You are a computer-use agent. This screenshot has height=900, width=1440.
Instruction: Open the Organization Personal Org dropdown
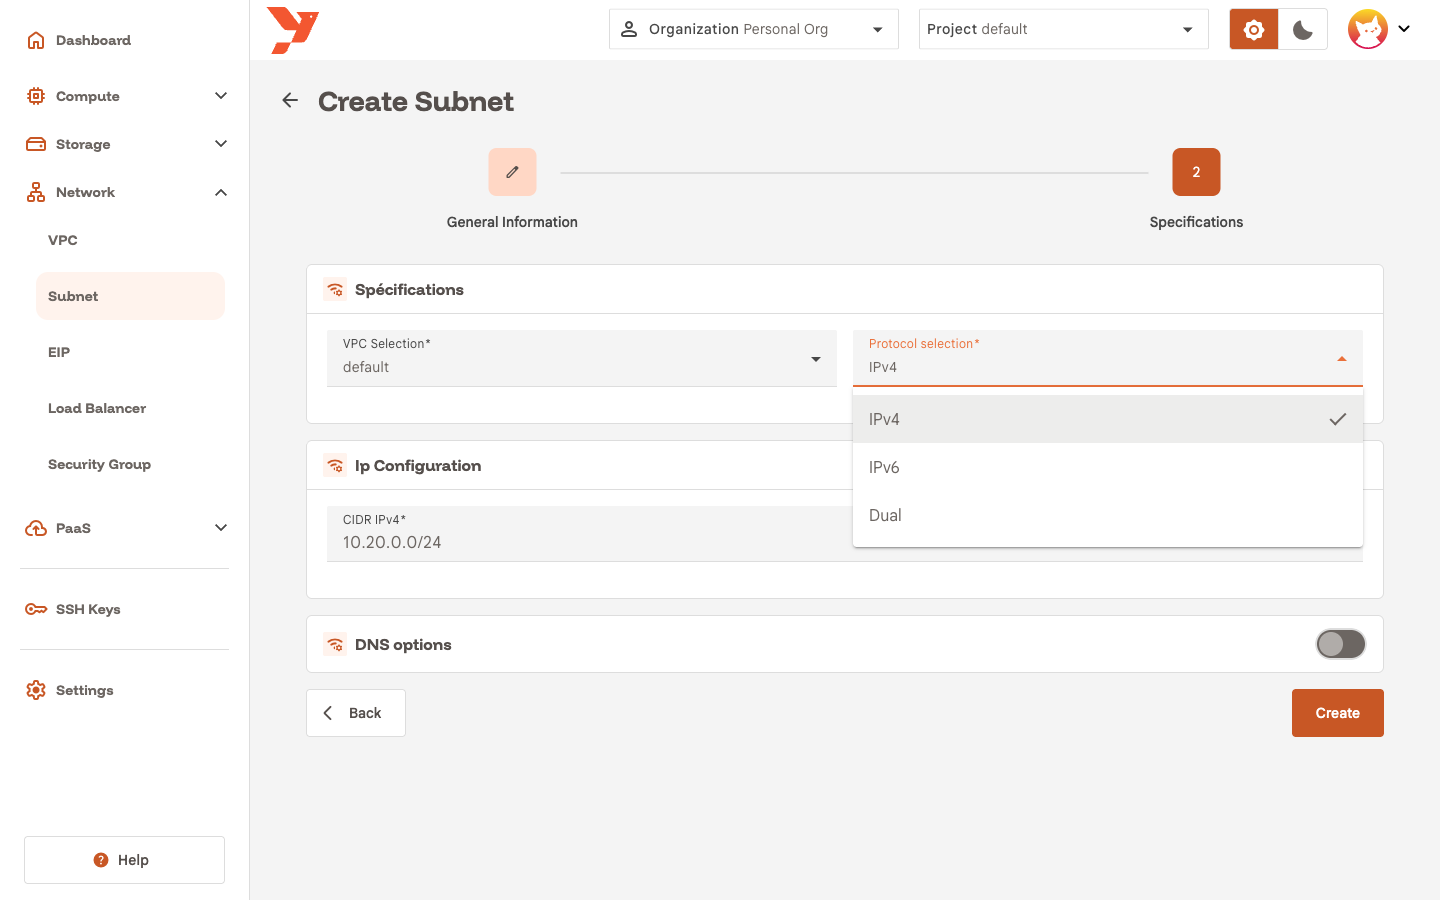pyautogui.click(x=754, y=29)
